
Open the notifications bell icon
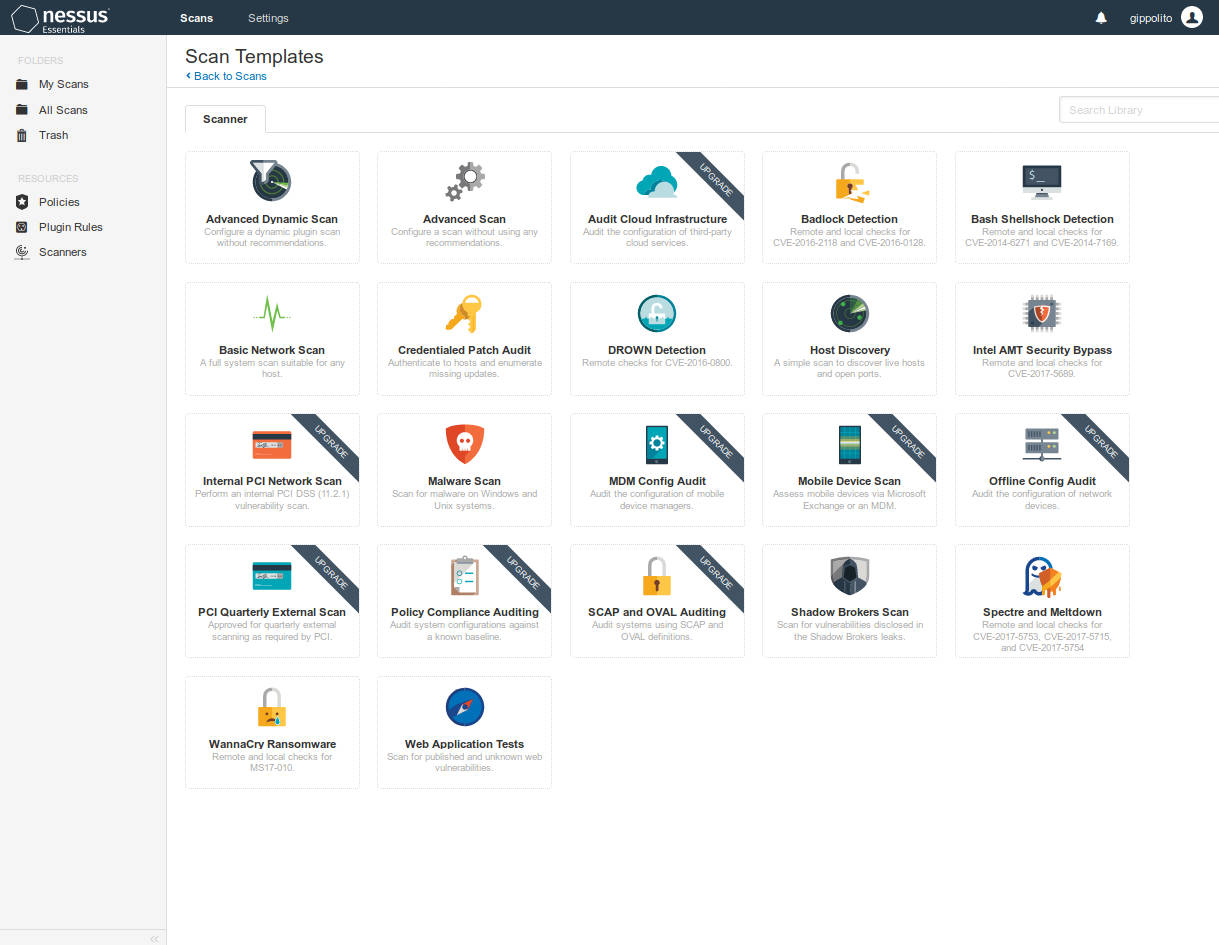(x=1101, y=18)
